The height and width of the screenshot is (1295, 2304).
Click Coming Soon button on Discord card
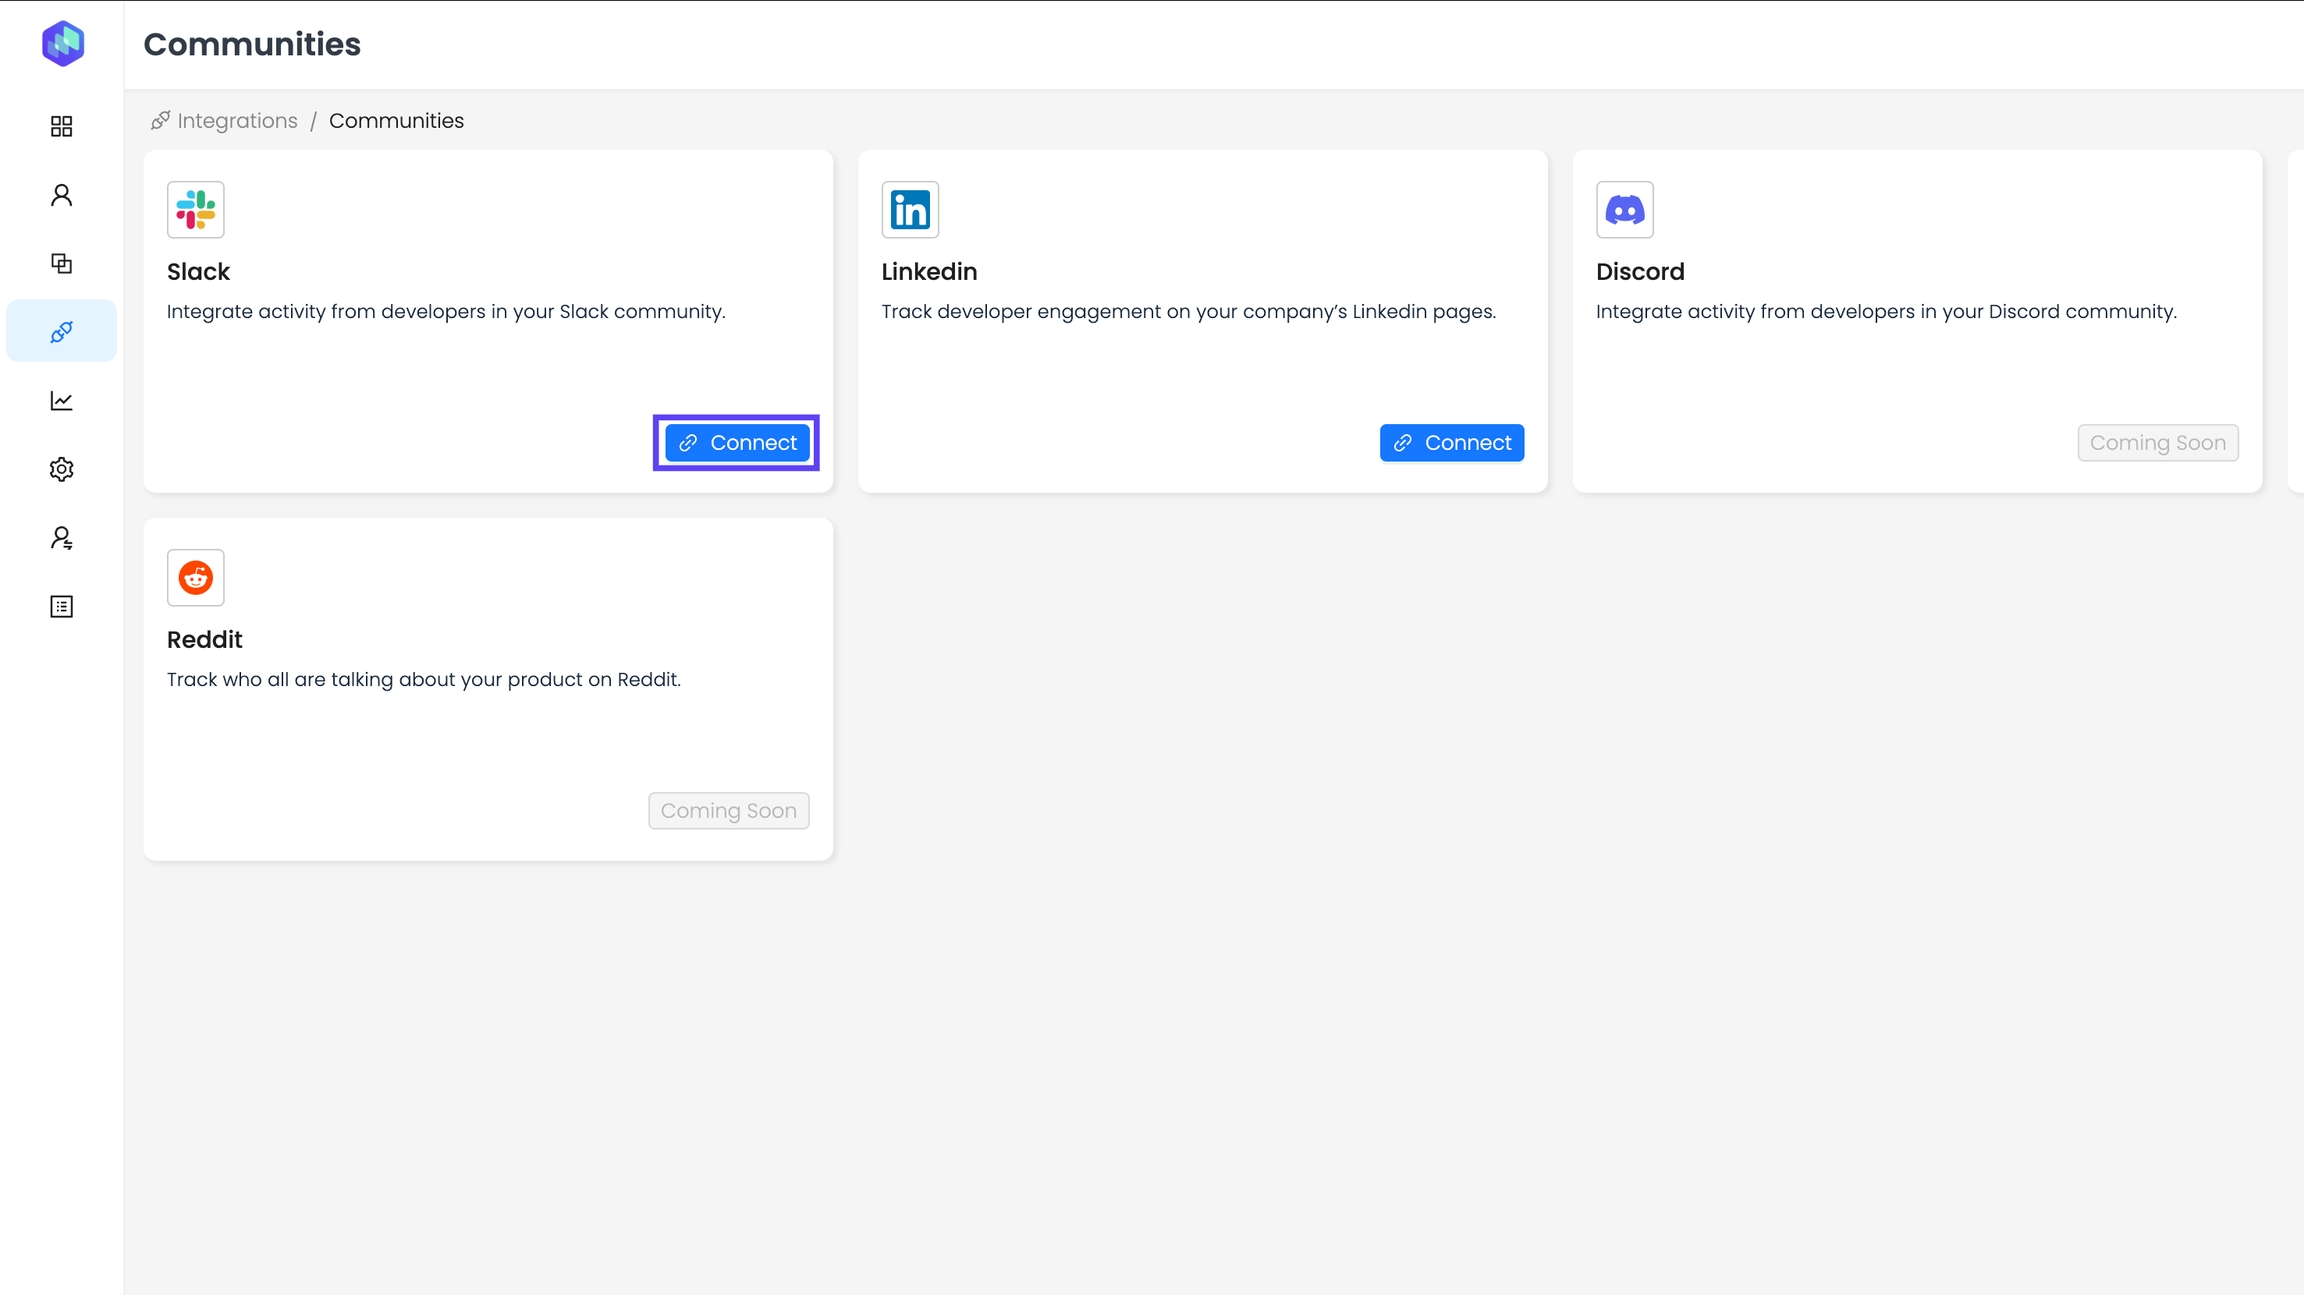(2157, 443)
